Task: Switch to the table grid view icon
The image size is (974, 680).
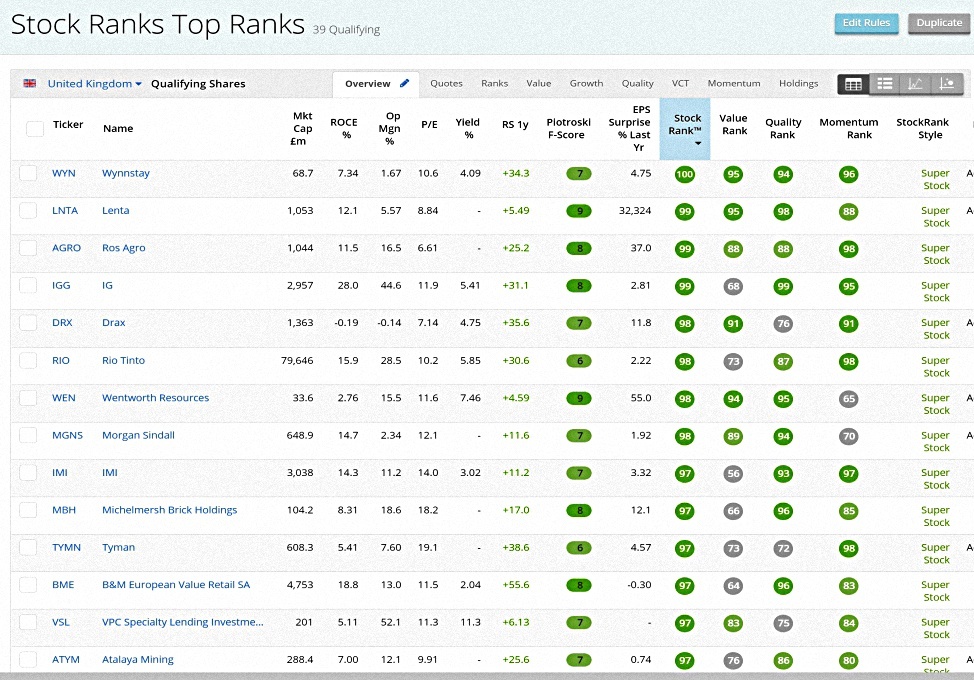Action: 853,84
